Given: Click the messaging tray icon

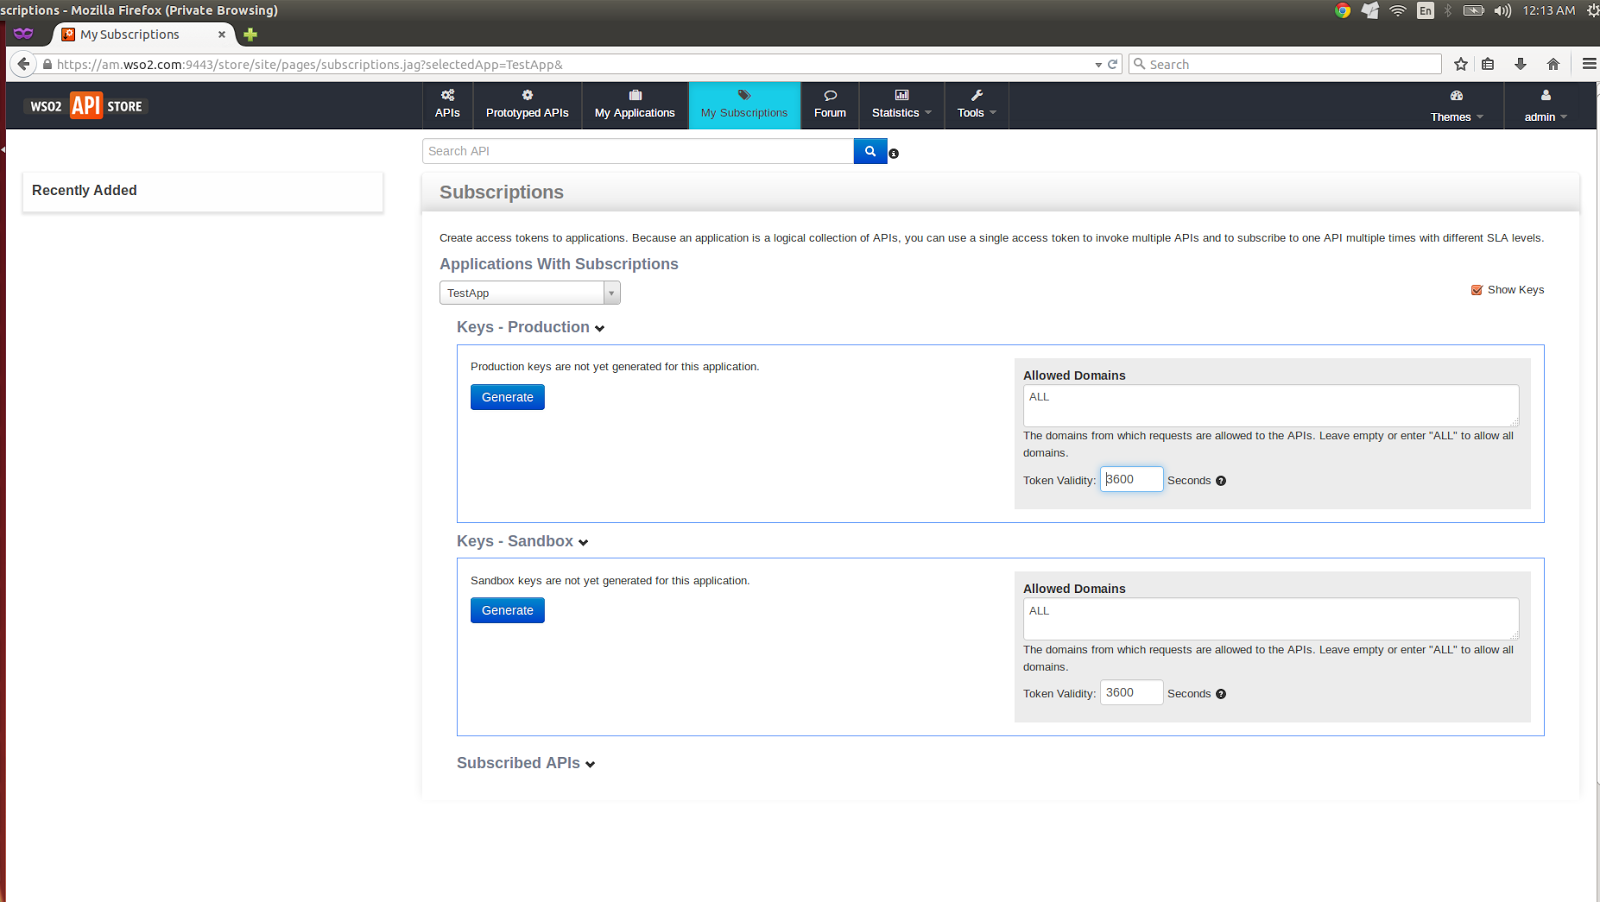Looking at the screenshot, I should [1370, 10].
